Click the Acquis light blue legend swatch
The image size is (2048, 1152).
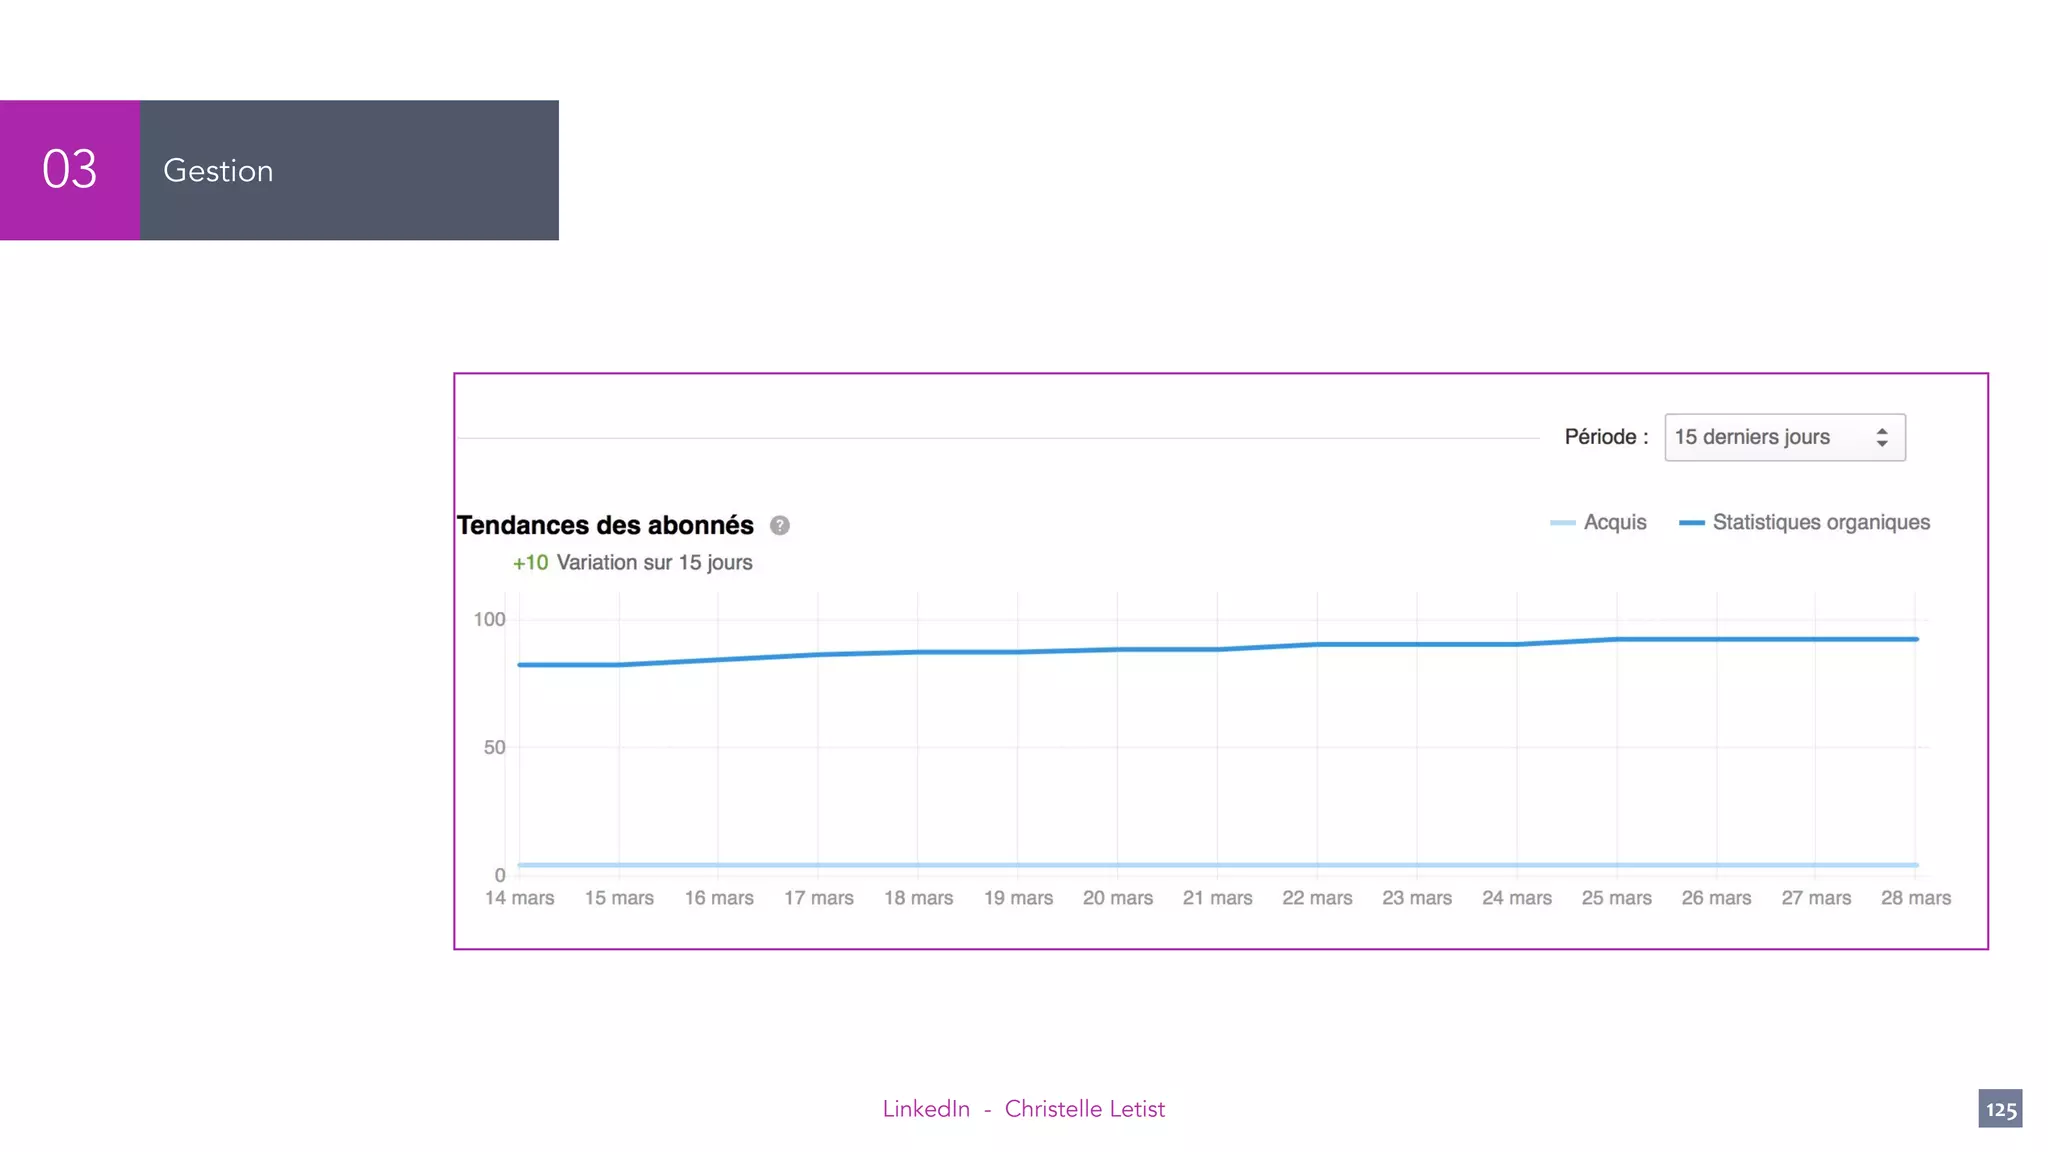tap(1562, 523)
